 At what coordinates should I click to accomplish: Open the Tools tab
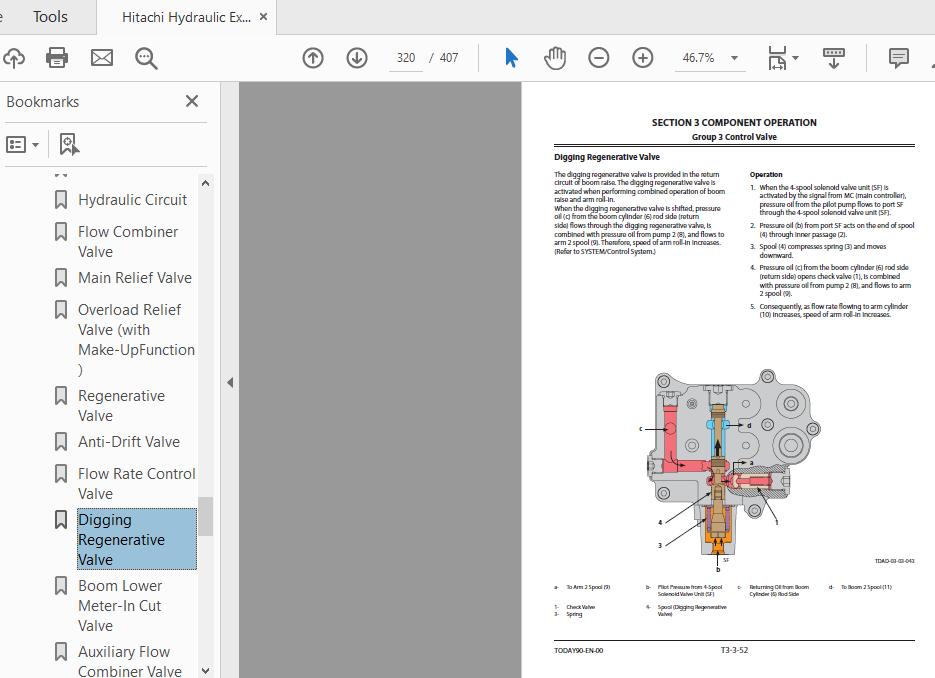coord(50,17)
